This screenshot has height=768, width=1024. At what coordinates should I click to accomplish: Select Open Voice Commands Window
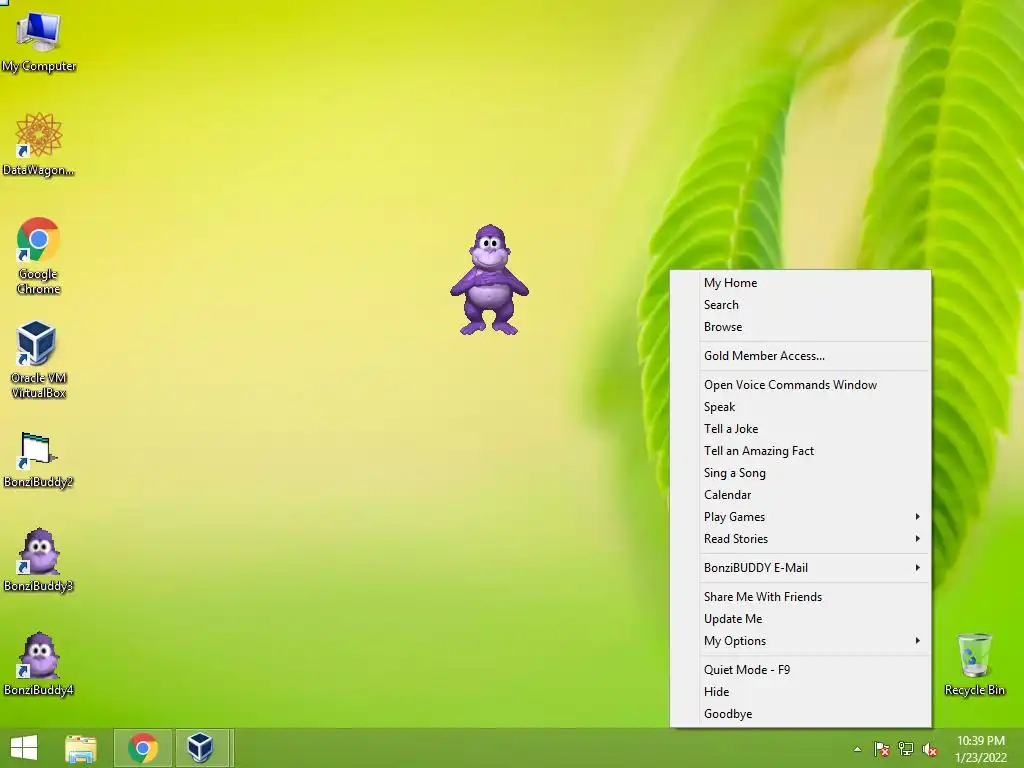[801, 385]
